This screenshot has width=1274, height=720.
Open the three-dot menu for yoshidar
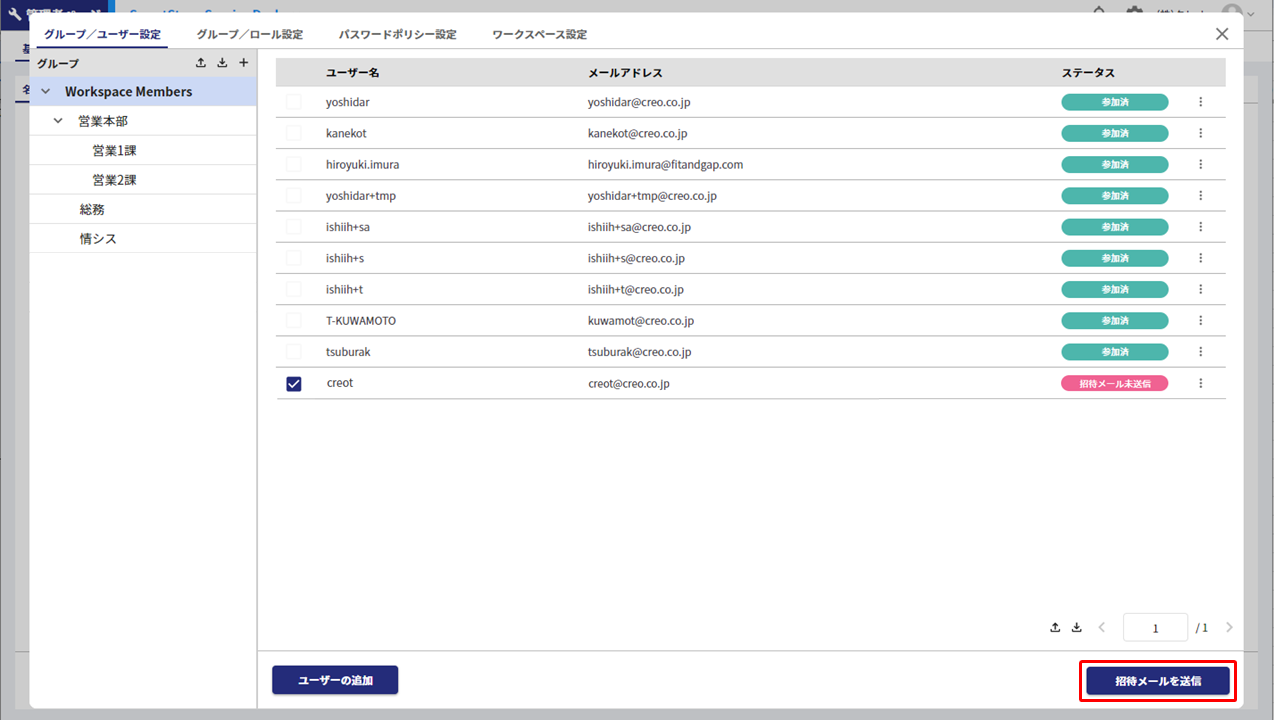(x=1201, y=102)
